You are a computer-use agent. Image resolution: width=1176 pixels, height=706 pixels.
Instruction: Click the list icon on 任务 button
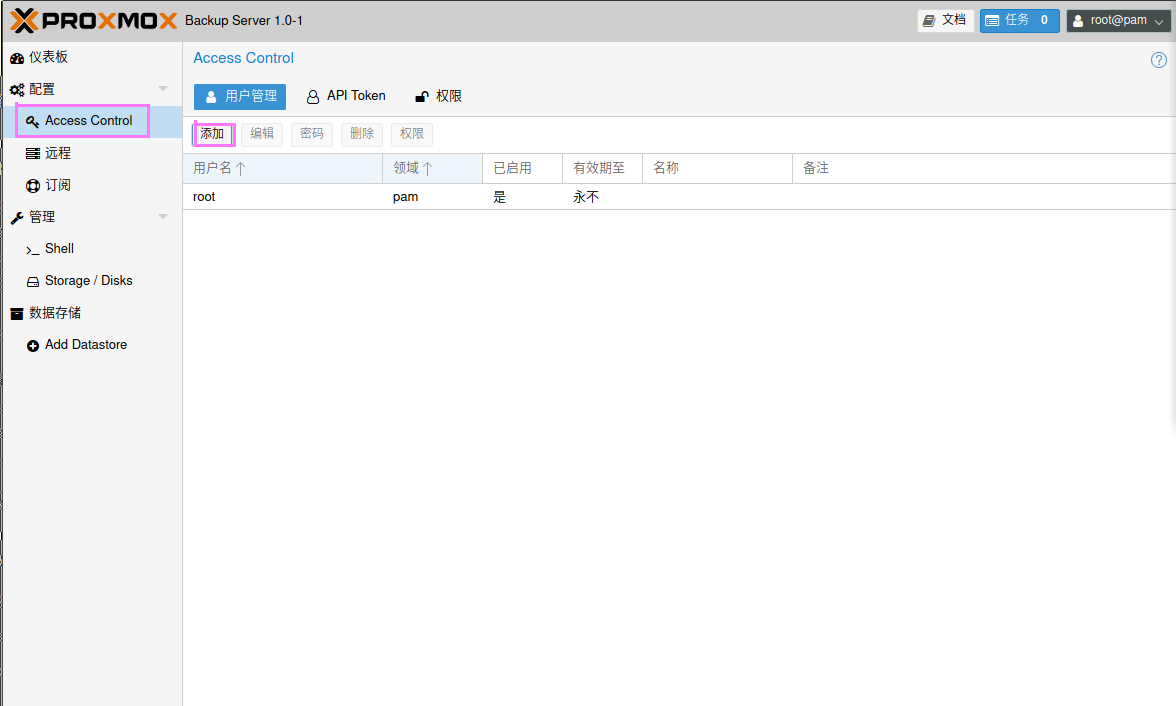992,21
